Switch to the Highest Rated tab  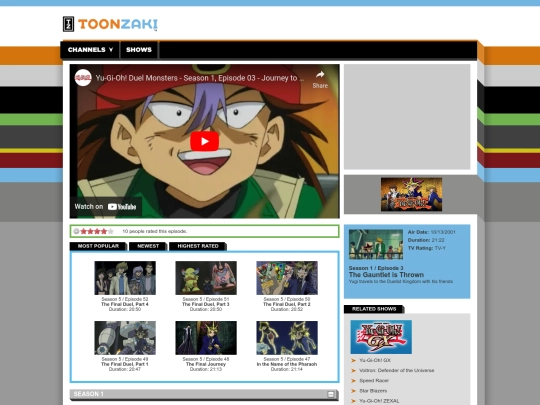[198, 246]
